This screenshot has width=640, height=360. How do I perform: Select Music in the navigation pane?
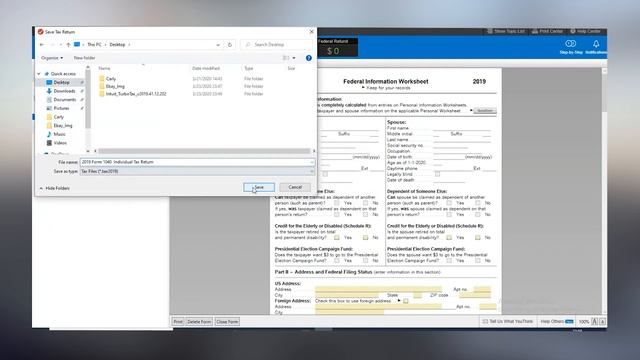59,134
